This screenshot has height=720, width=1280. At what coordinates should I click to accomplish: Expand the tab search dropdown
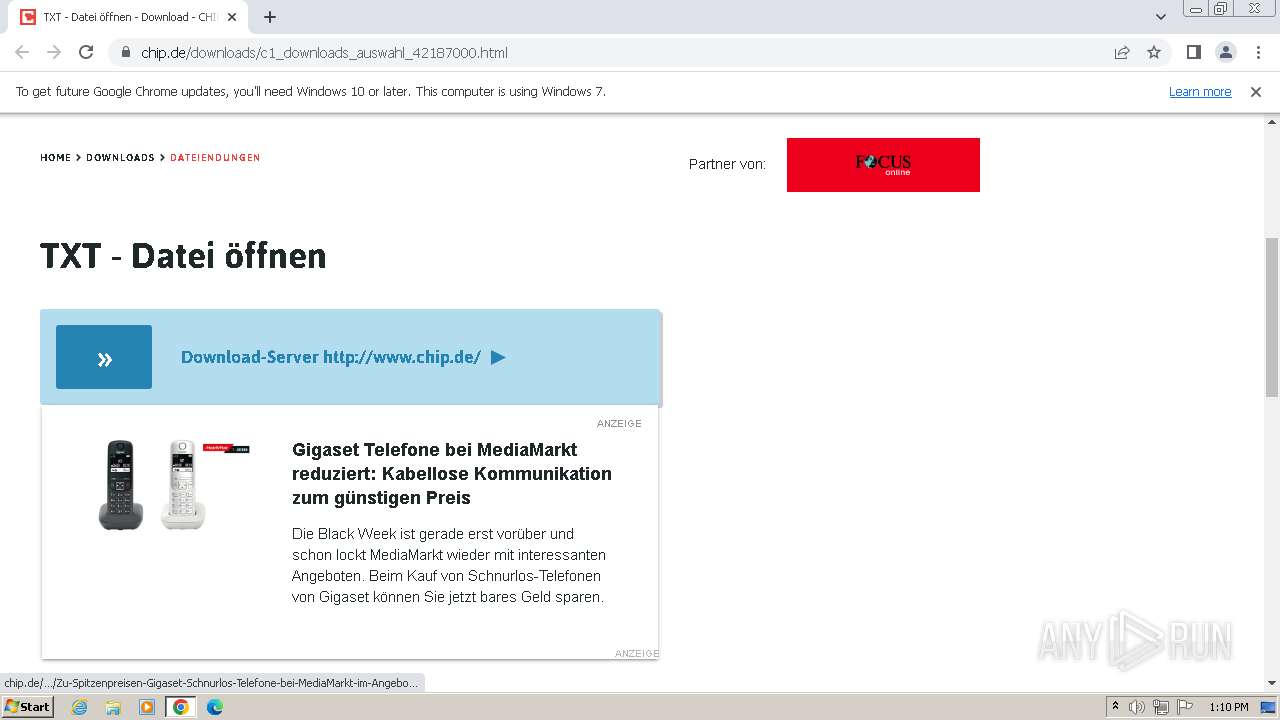(1161, 17)
